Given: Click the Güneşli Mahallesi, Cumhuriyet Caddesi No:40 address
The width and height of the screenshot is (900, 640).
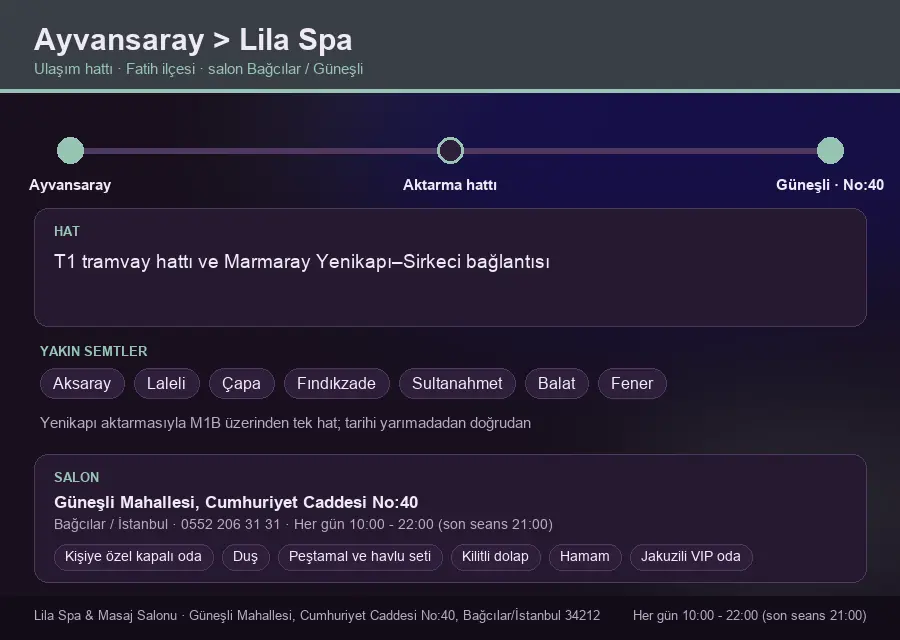Looking at the screenshot, I should coord(236,502).
